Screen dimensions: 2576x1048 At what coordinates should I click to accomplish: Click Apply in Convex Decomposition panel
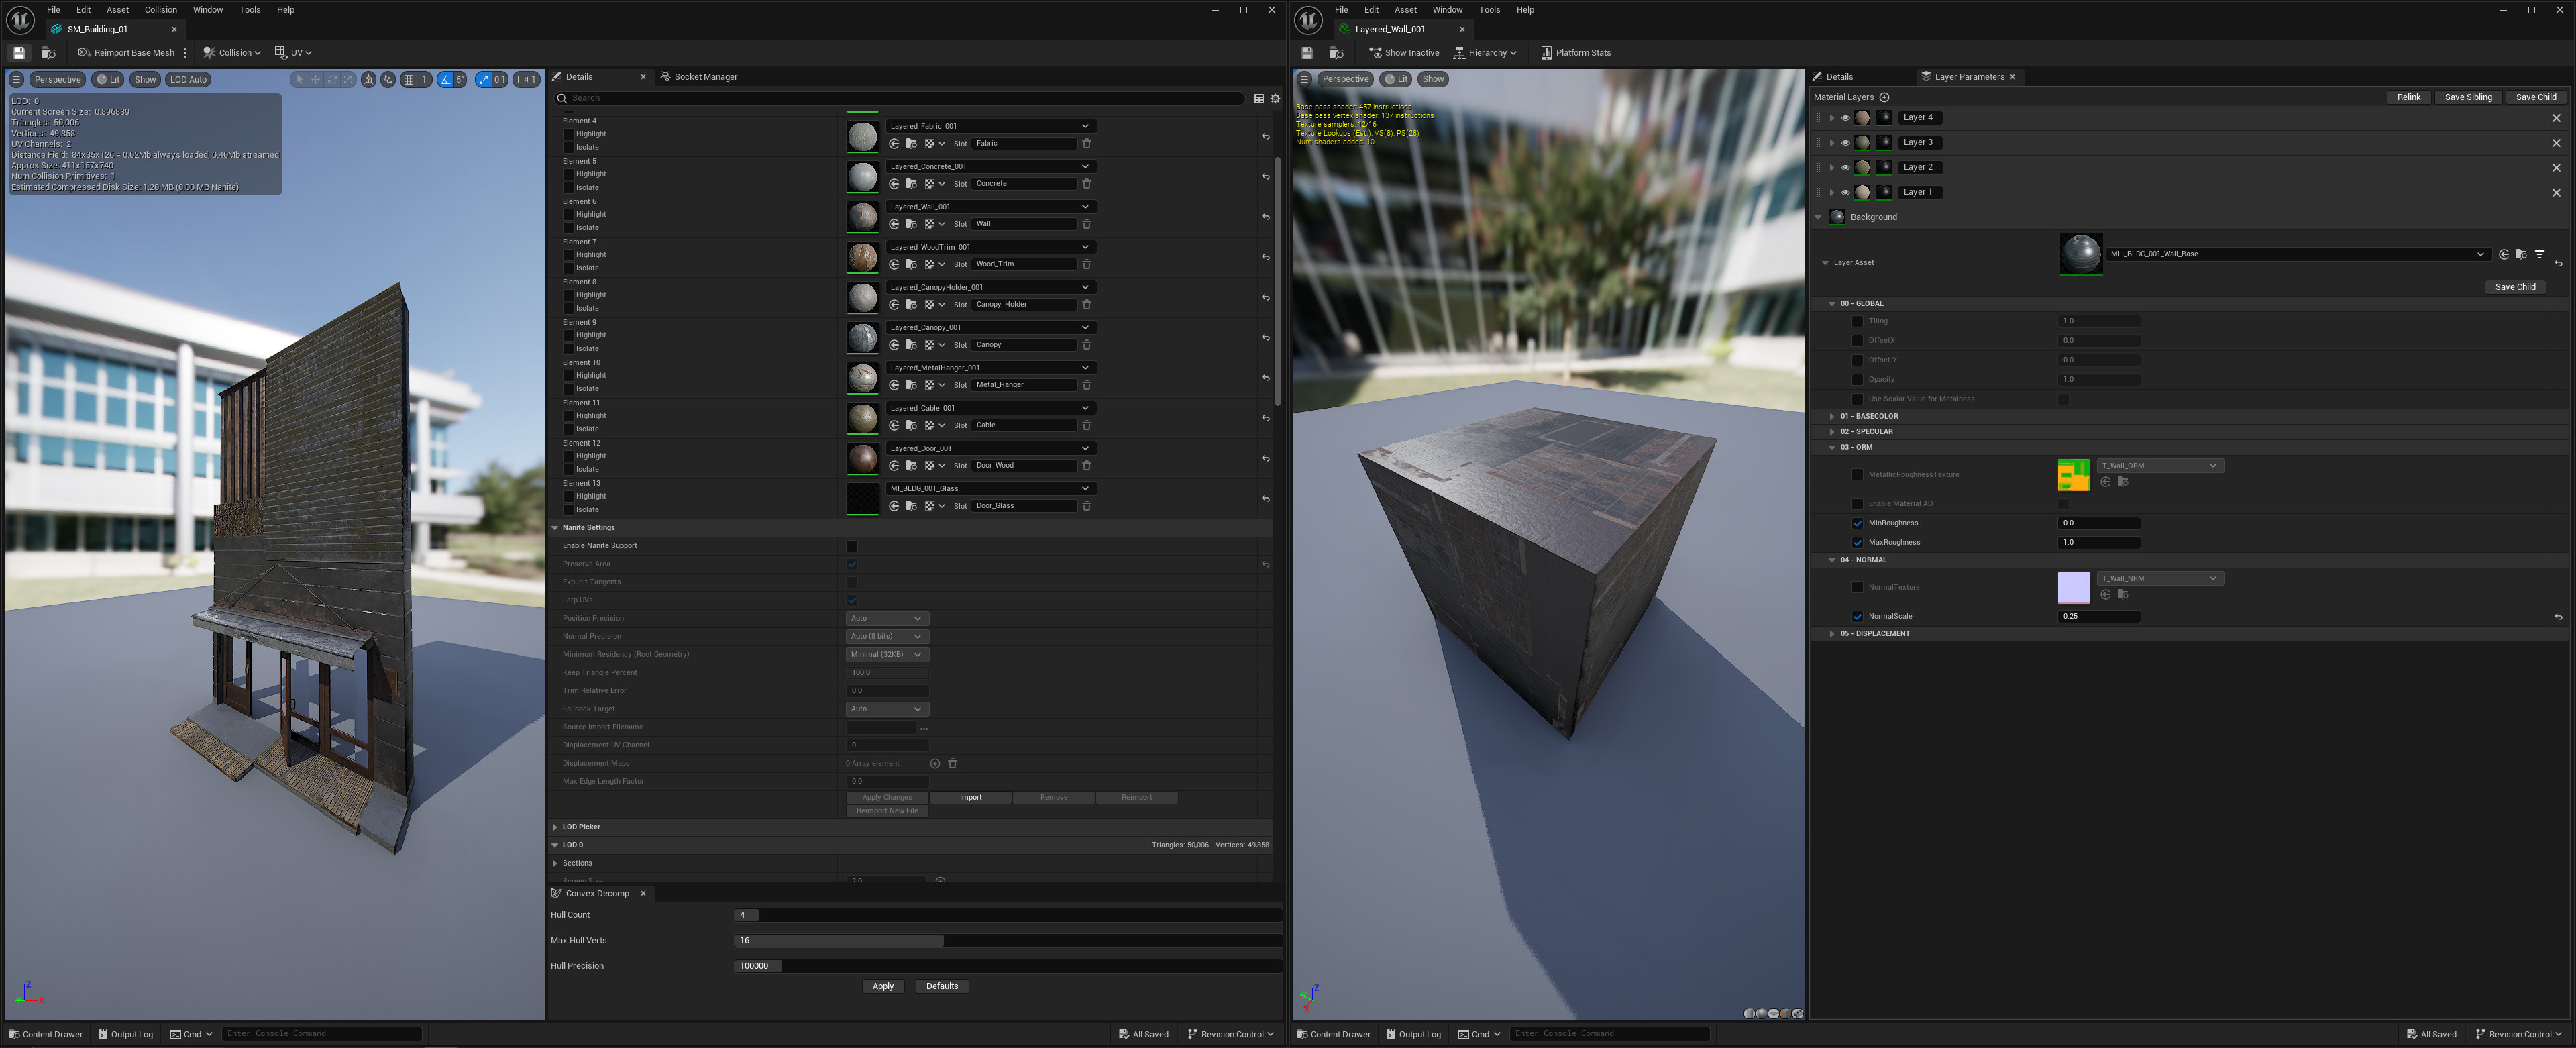pos(883,986)
